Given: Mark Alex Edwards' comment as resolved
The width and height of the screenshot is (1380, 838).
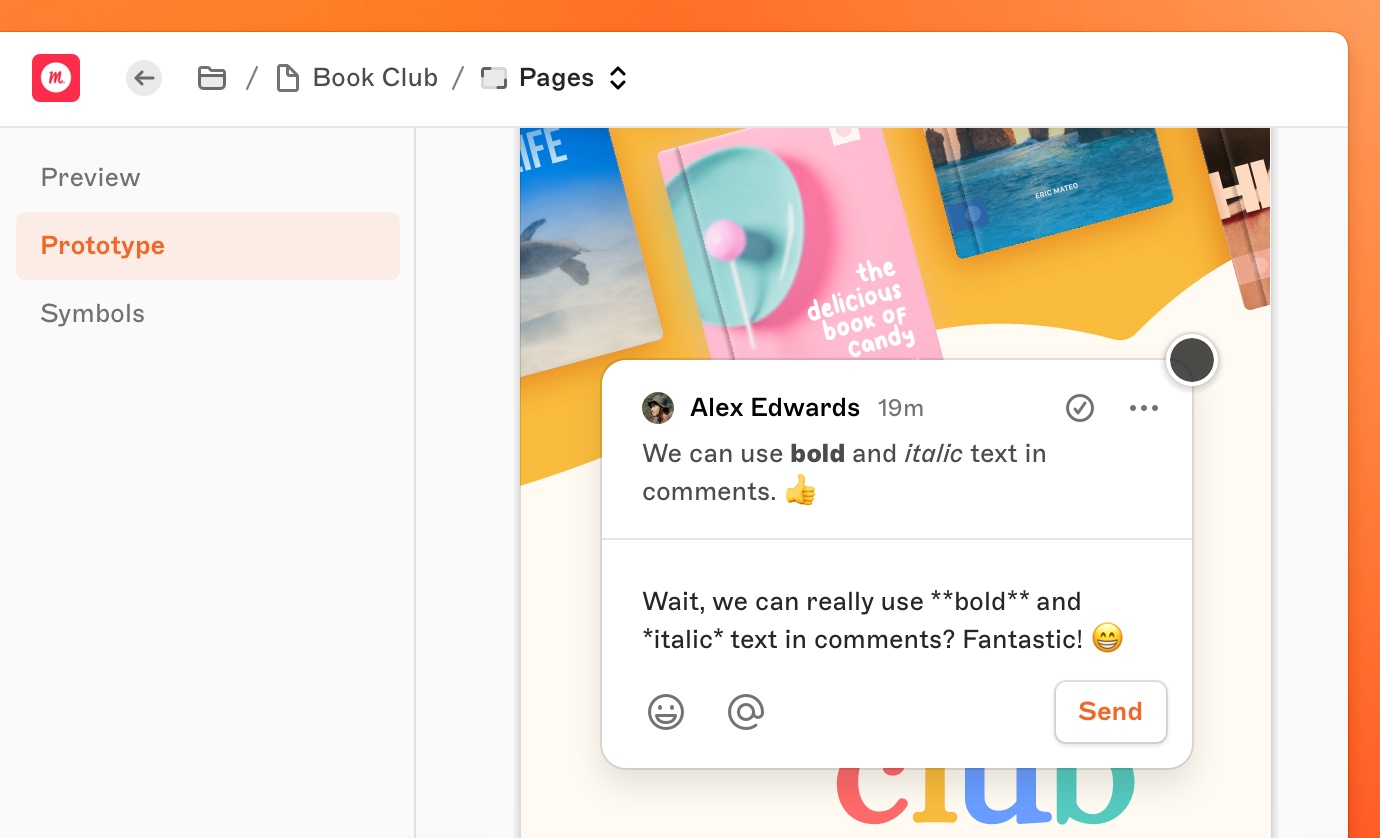Looking at the screenshot, I should point(1079,408).
